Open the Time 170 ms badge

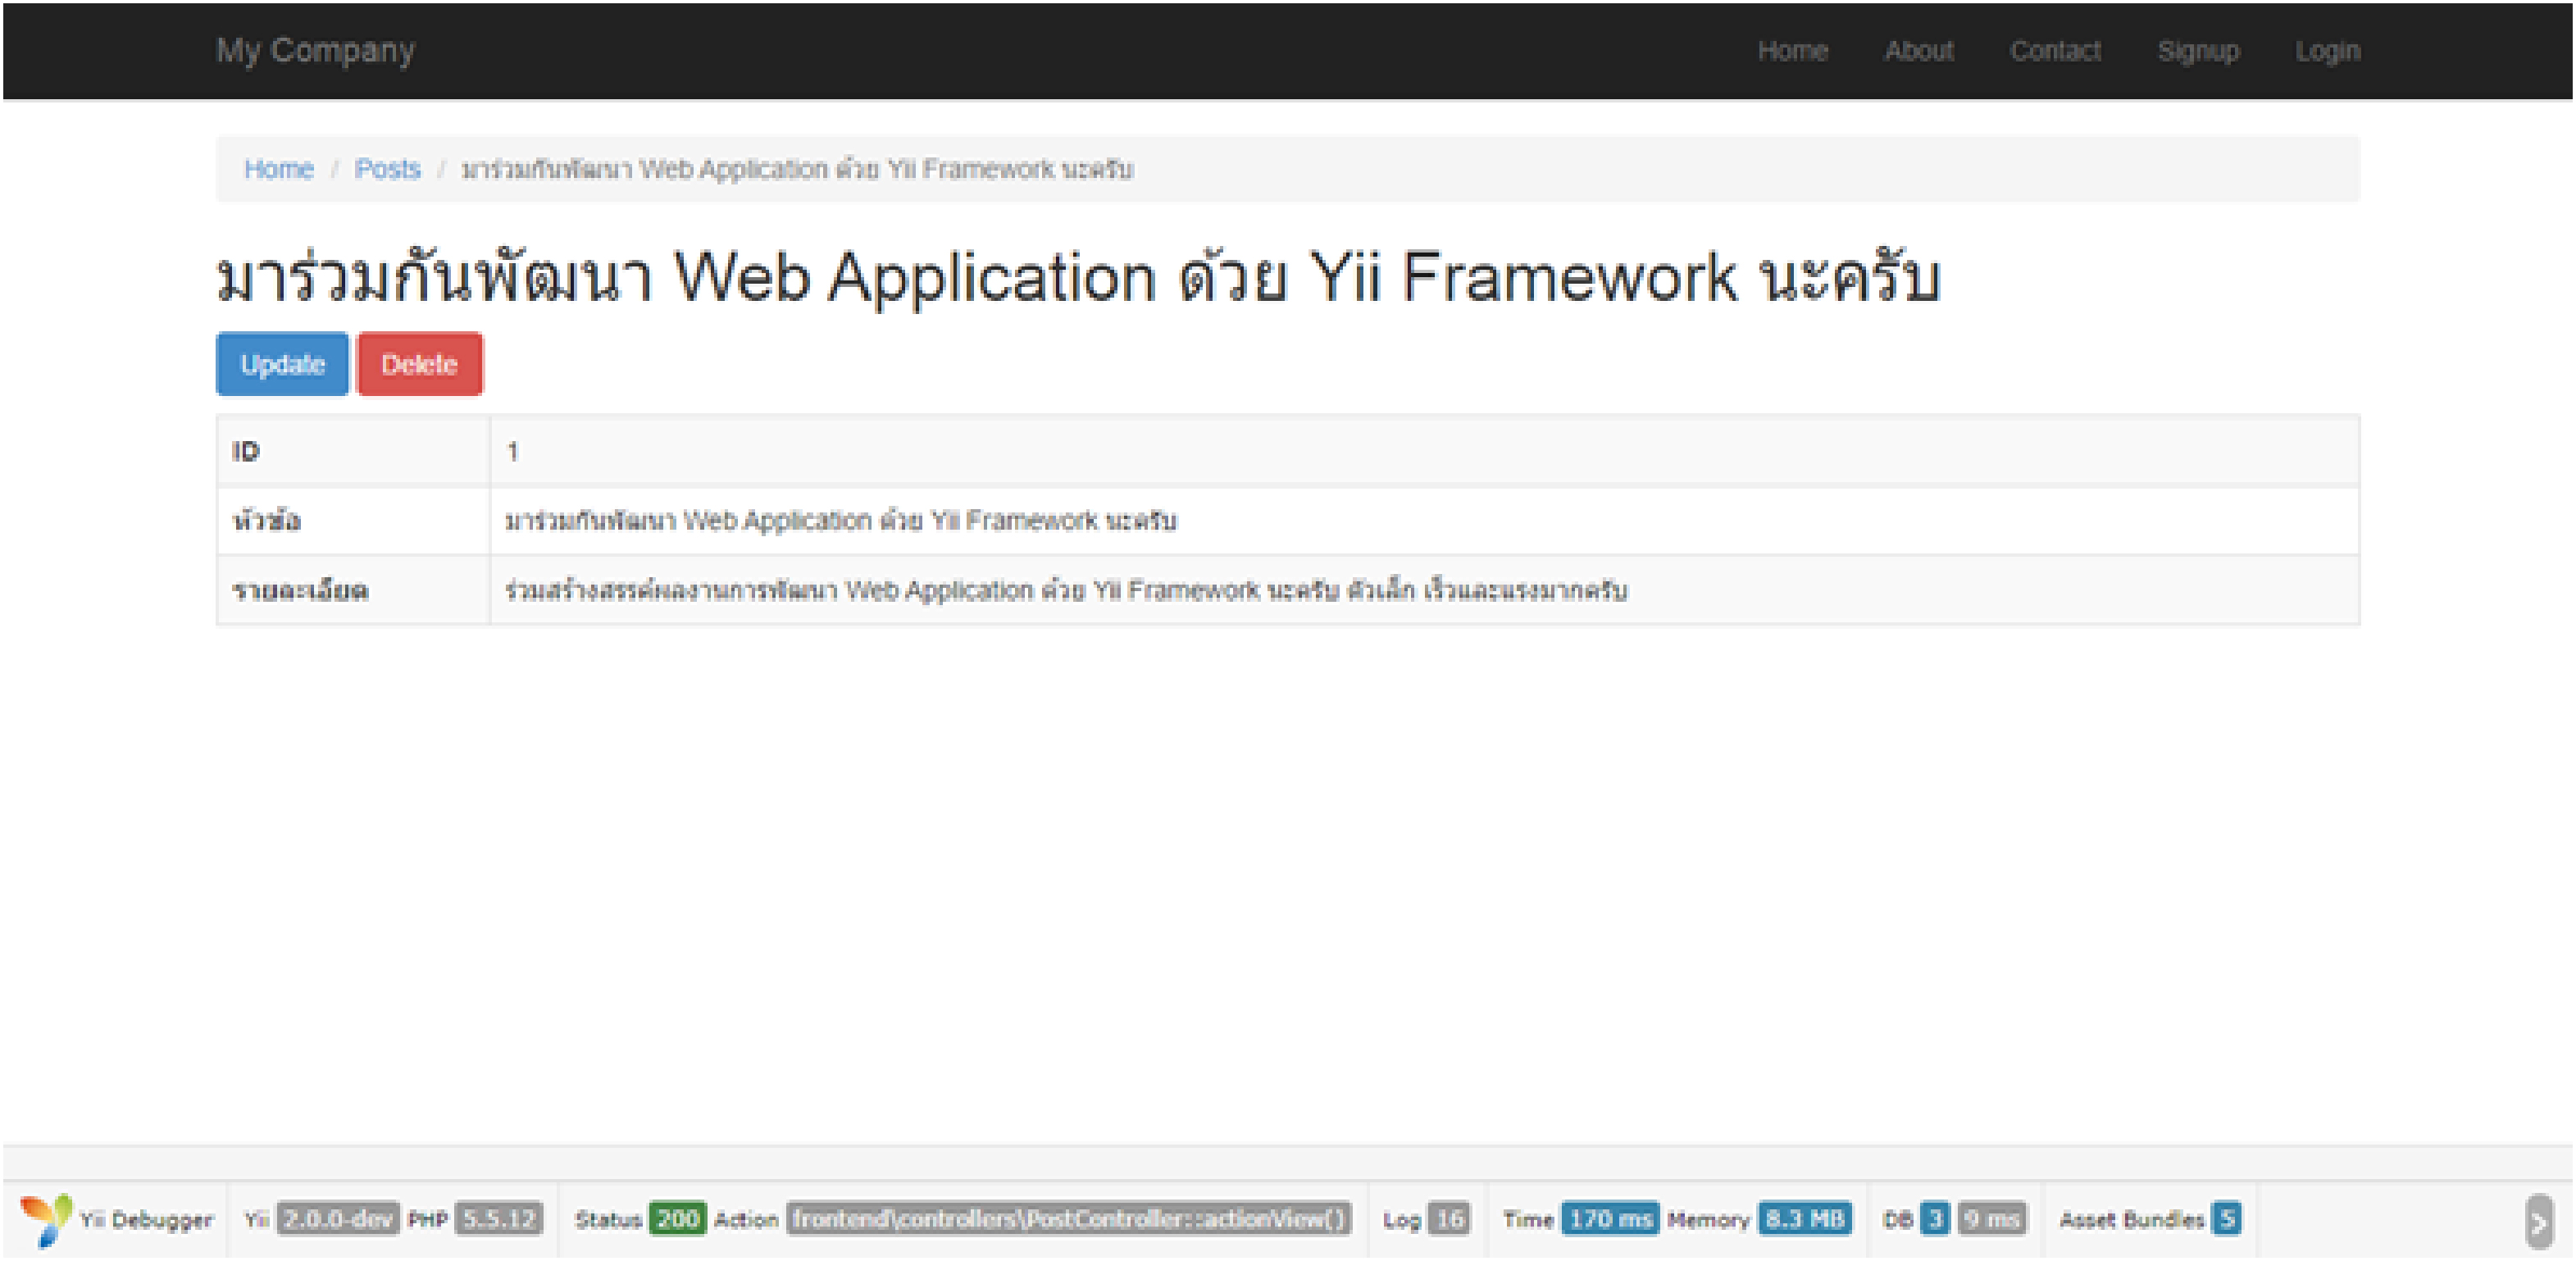click(x=1610, y=1219)
